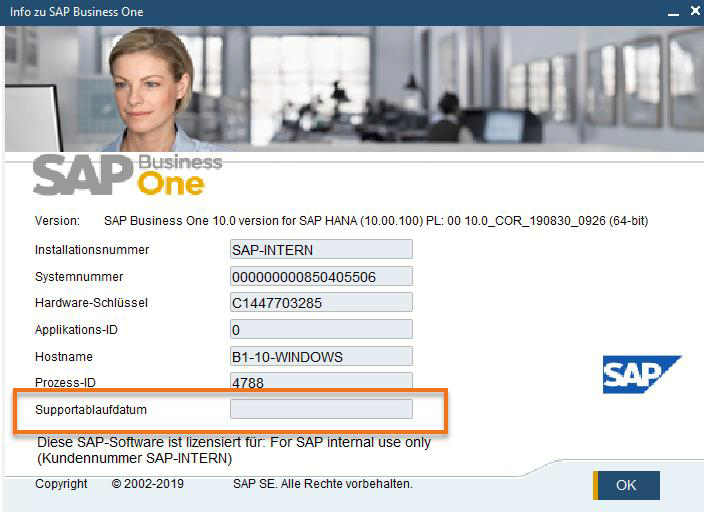Select the Installationsnummer field
704x512 pixels.
321,249
